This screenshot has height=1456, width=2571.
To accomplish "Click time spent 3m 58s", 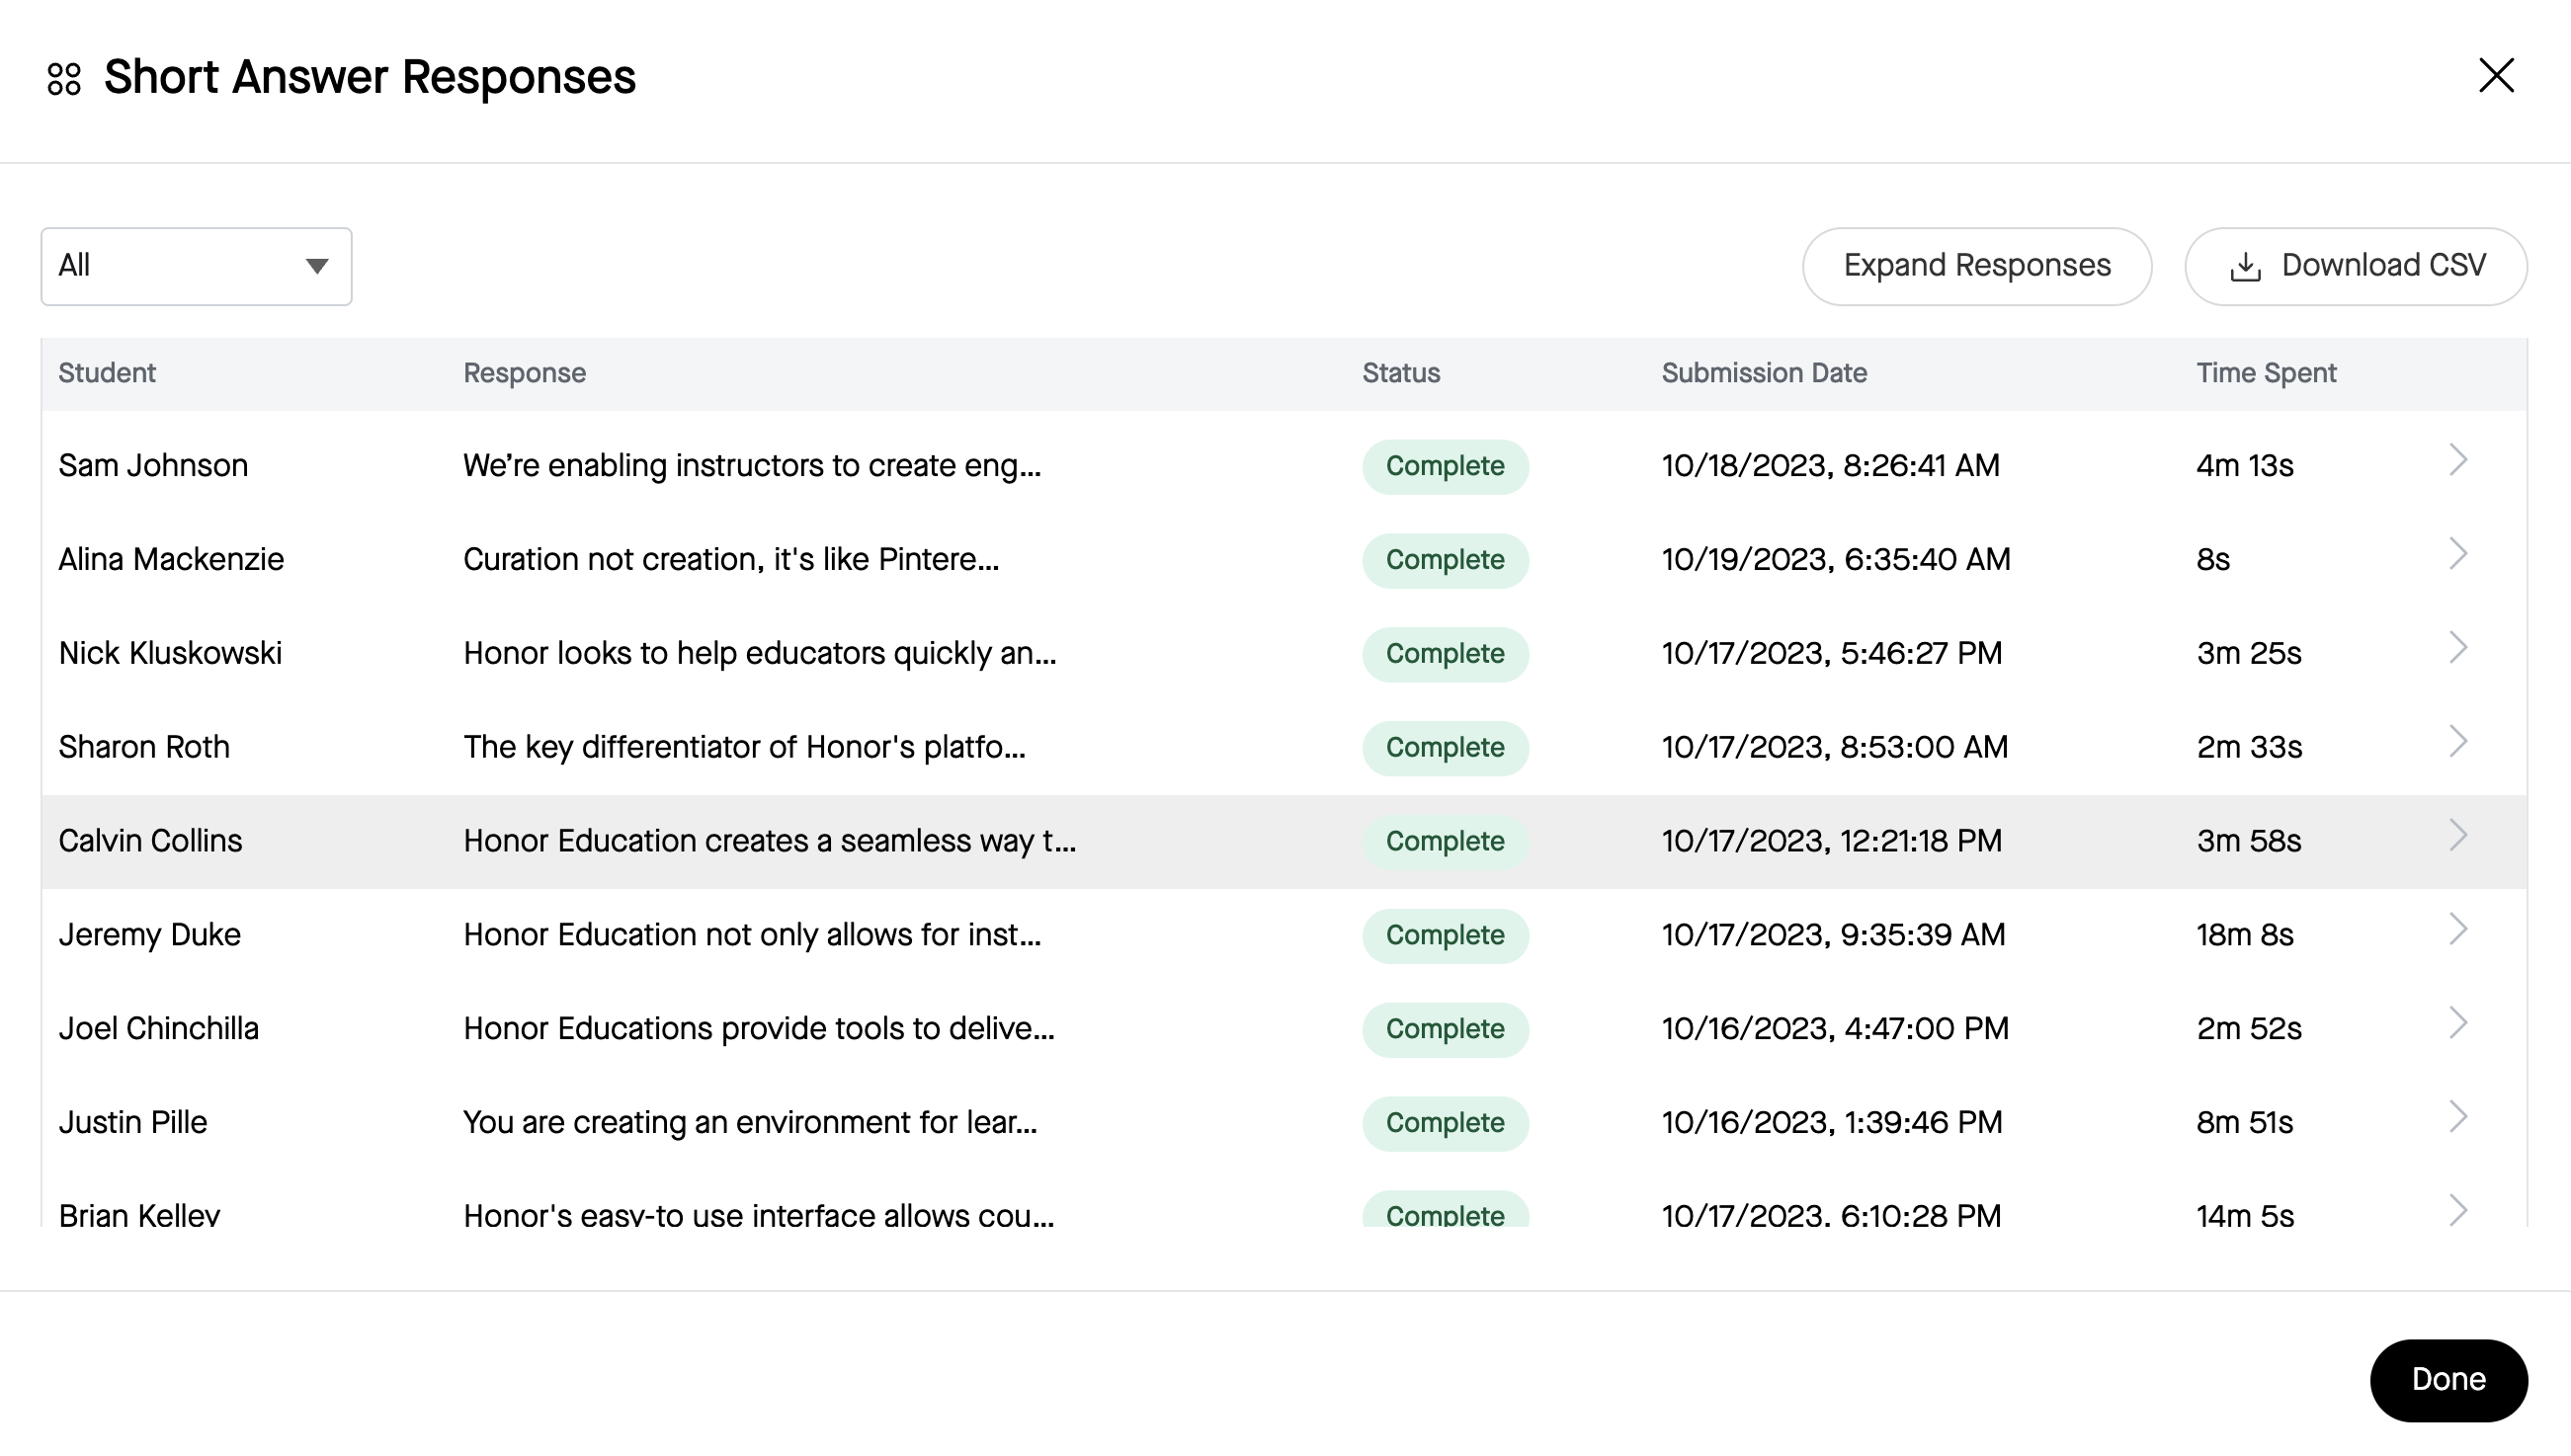I will pos(2248,842).
